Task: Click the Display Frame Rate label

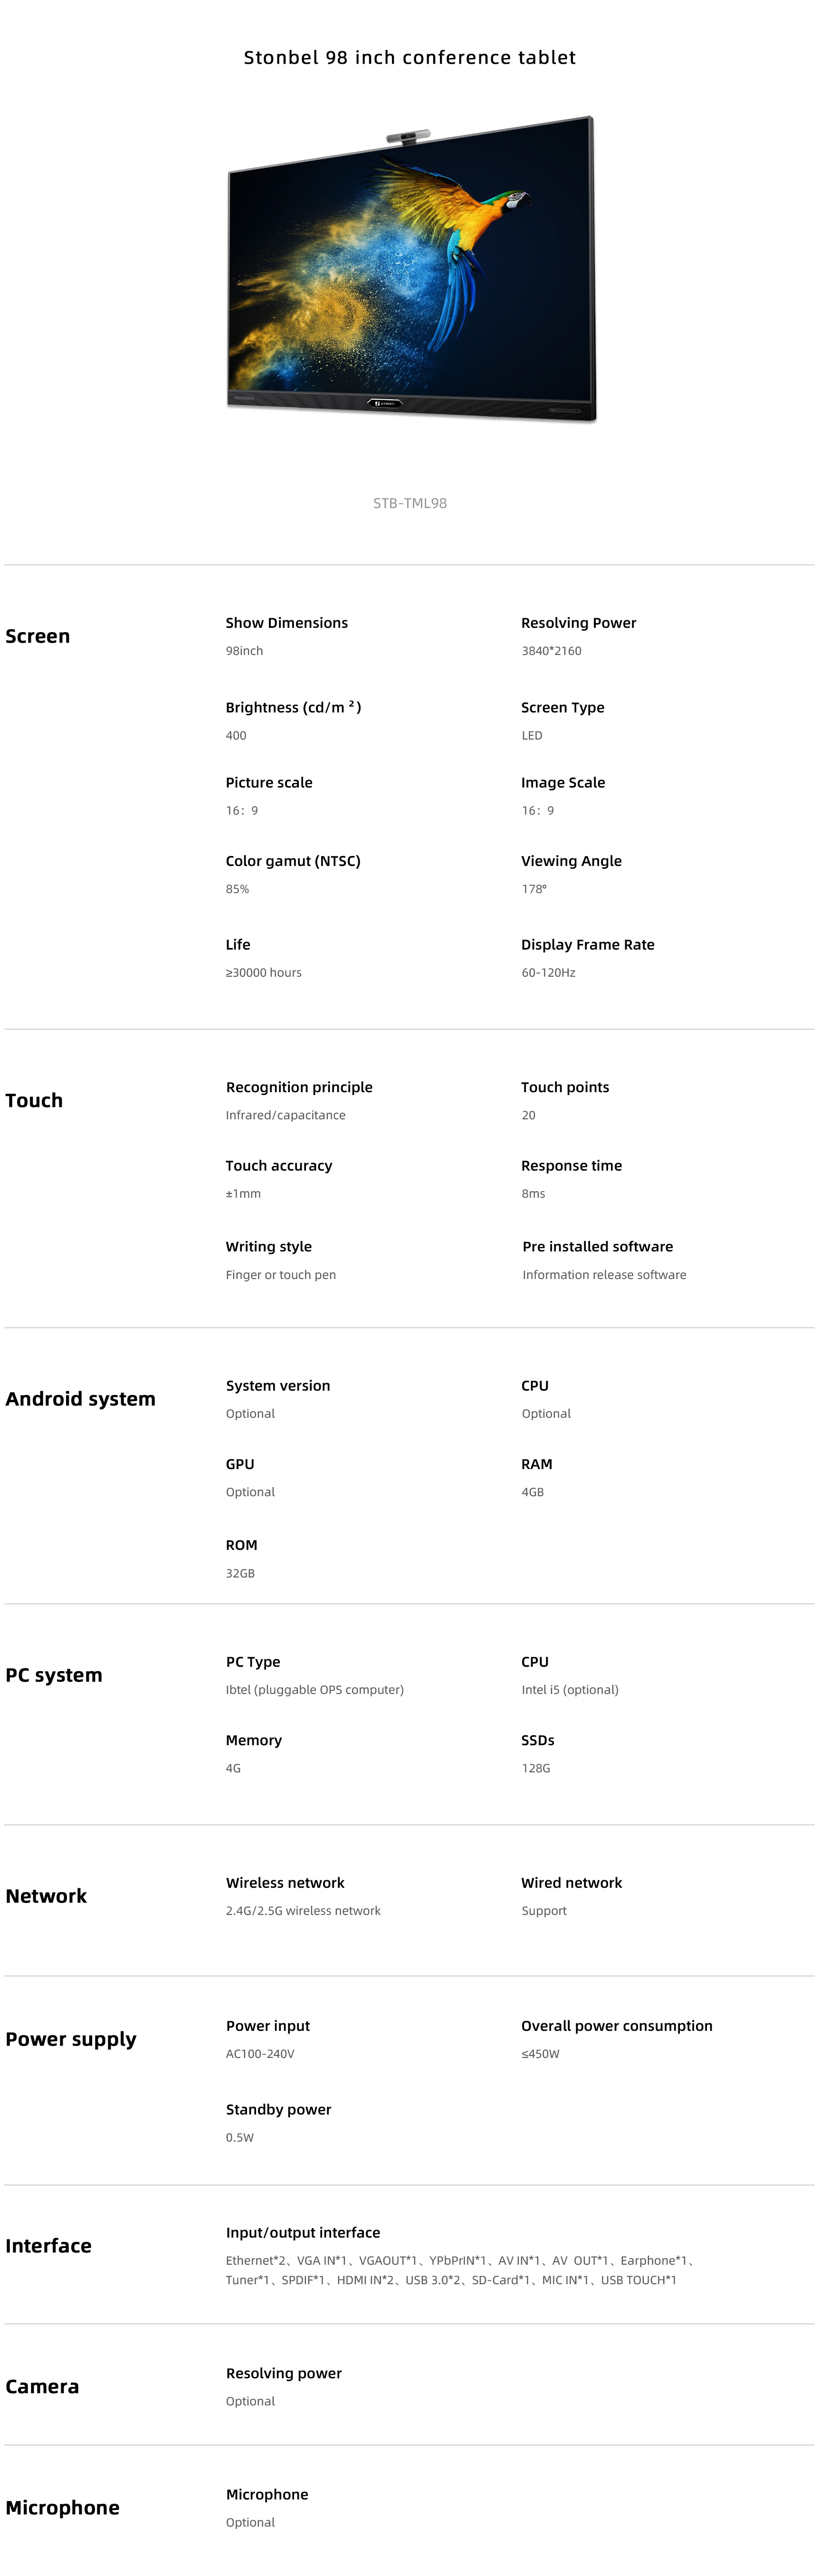Action: click(x=588, y=944)
